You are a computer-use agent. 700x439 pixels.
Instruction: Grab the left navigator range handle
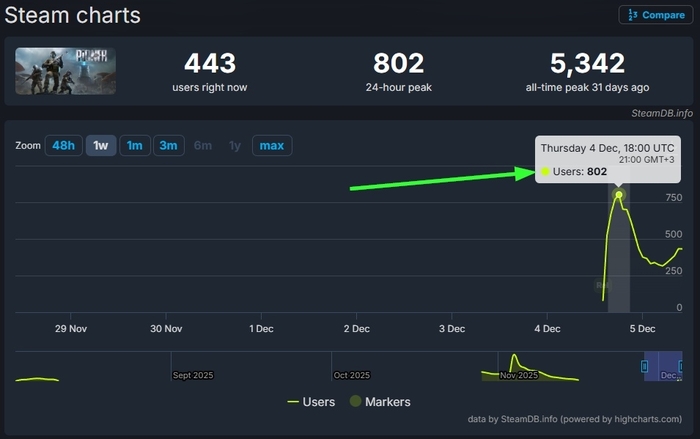644,367
